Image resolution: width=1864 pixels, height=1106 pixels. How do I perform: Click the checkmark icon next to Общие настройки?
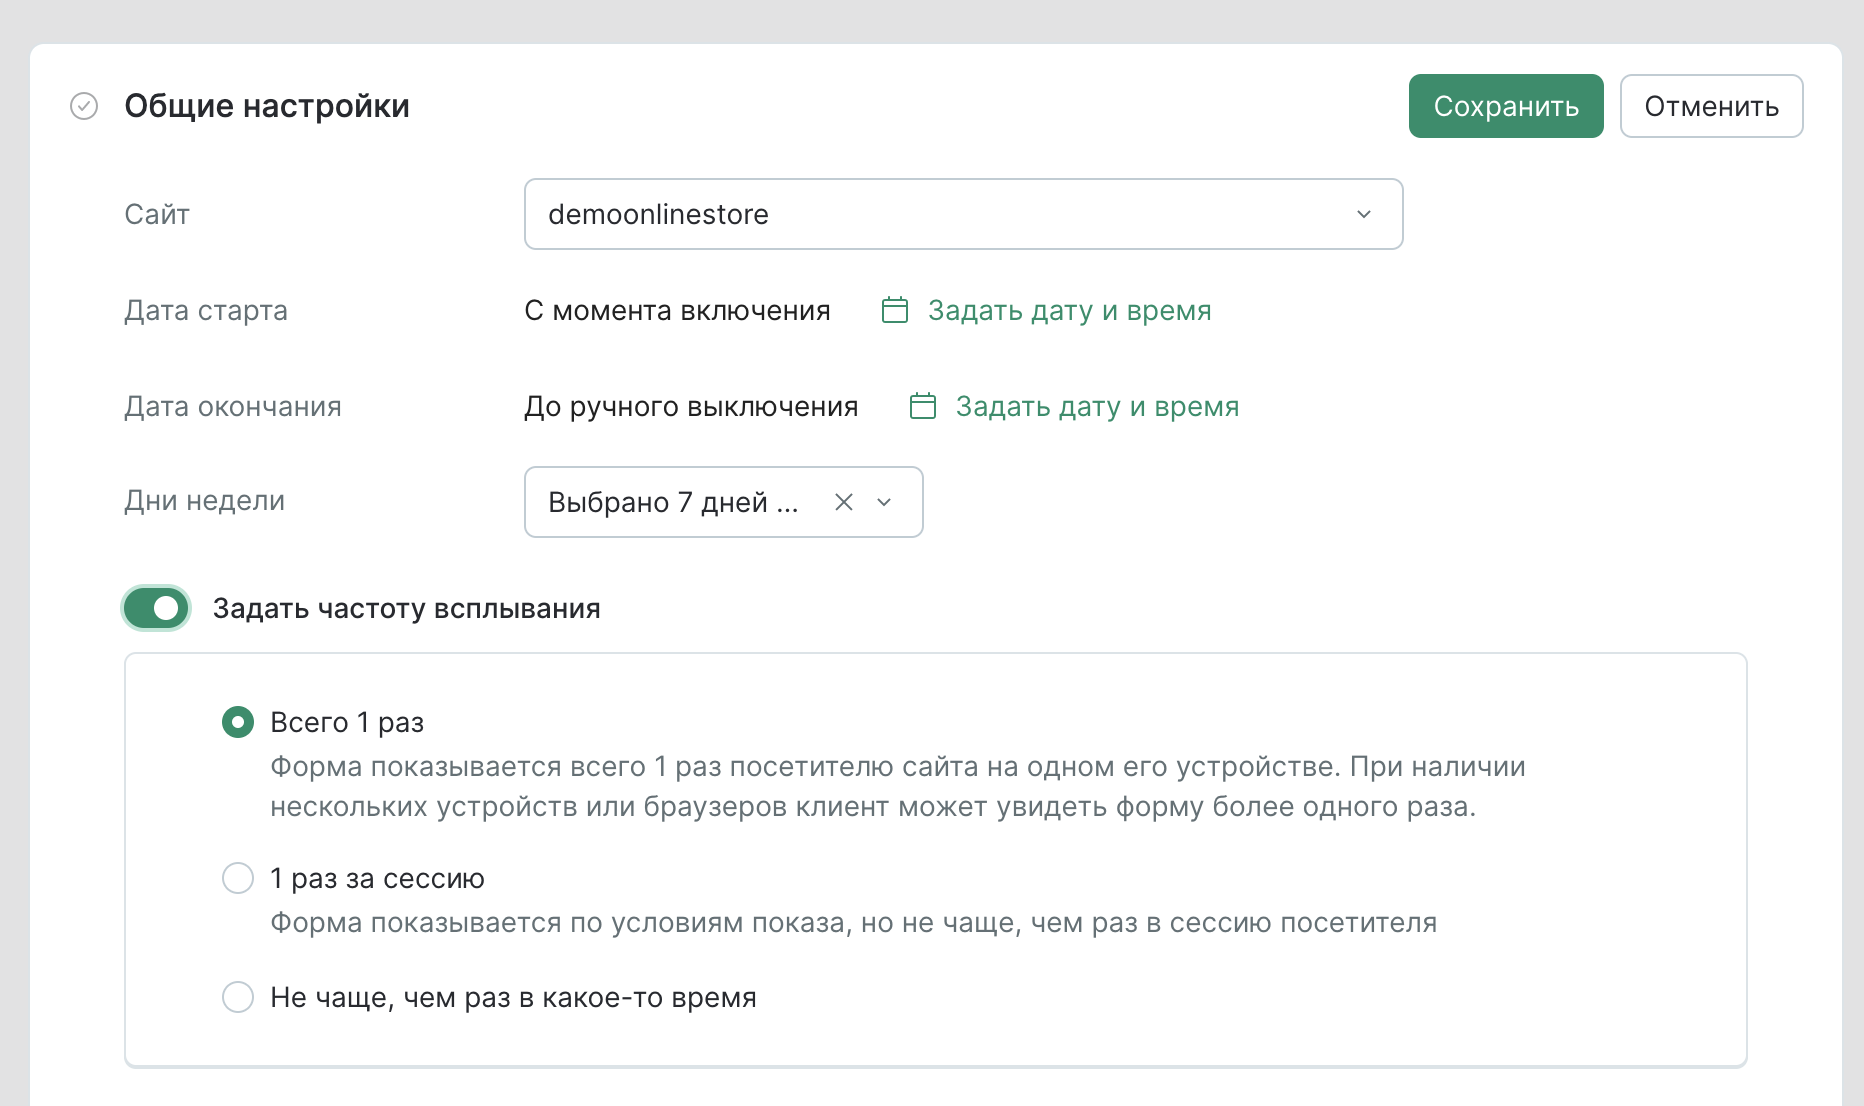84,106
